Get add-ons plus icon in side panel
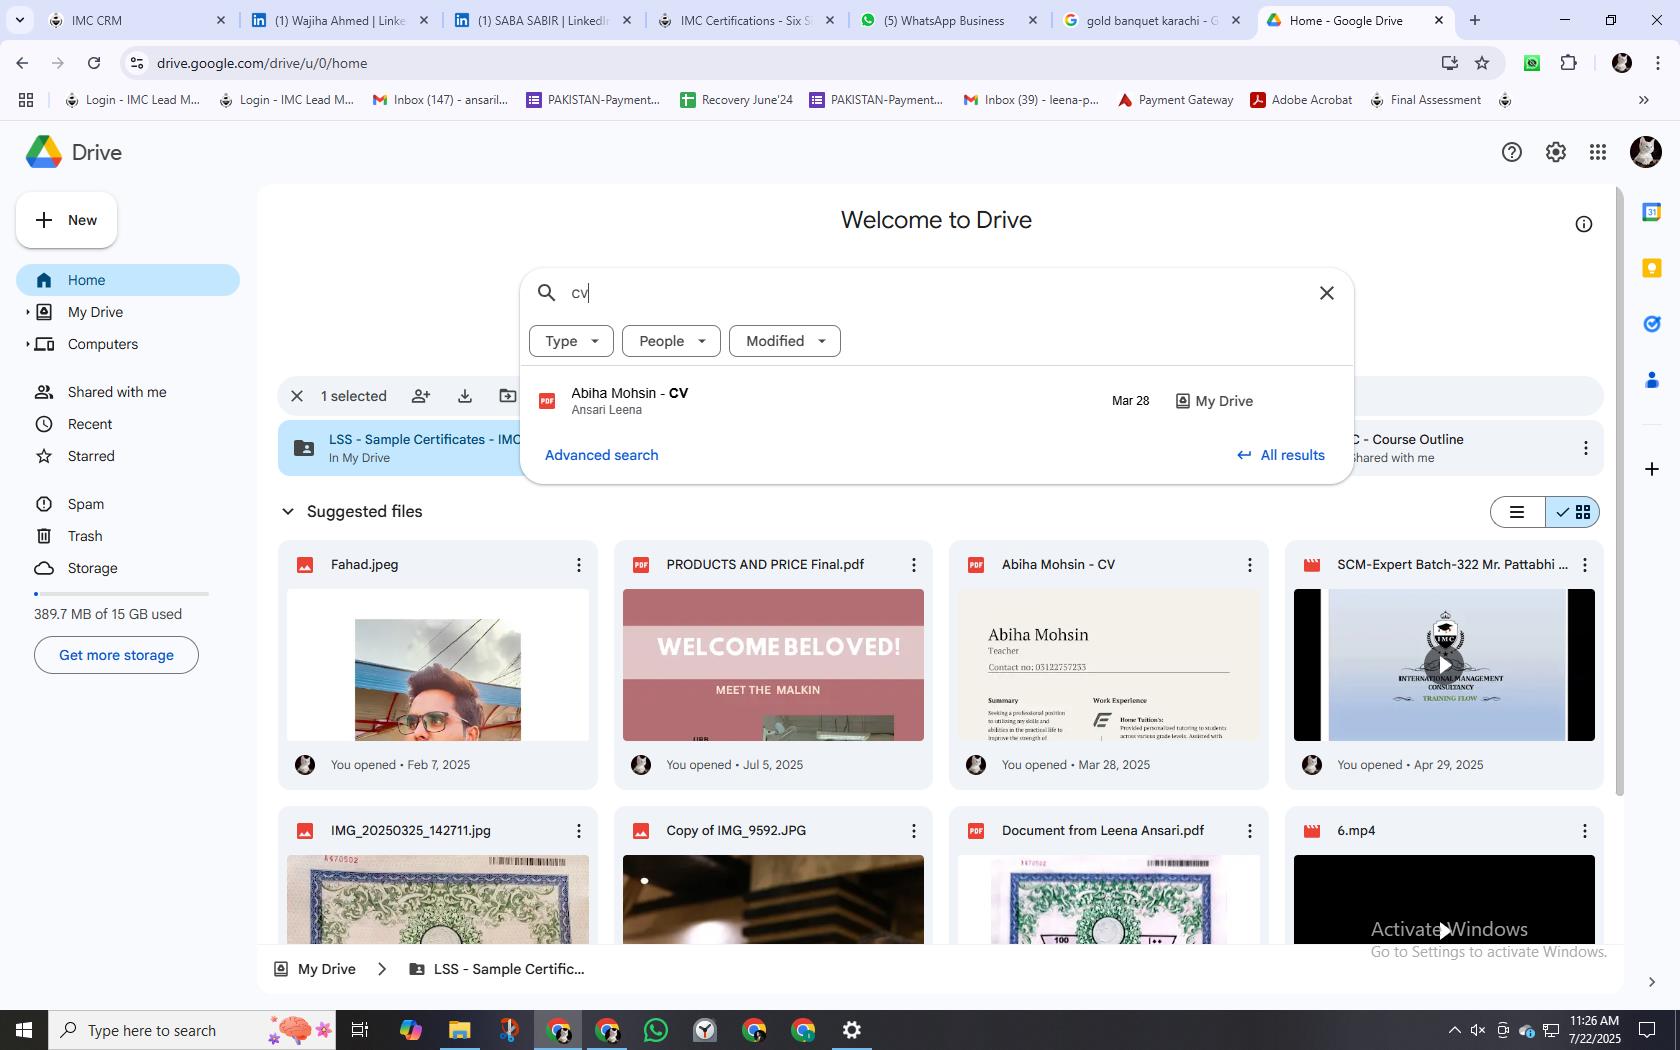The height and width of the screenshot is (1050, 1680). [1652, 468]
